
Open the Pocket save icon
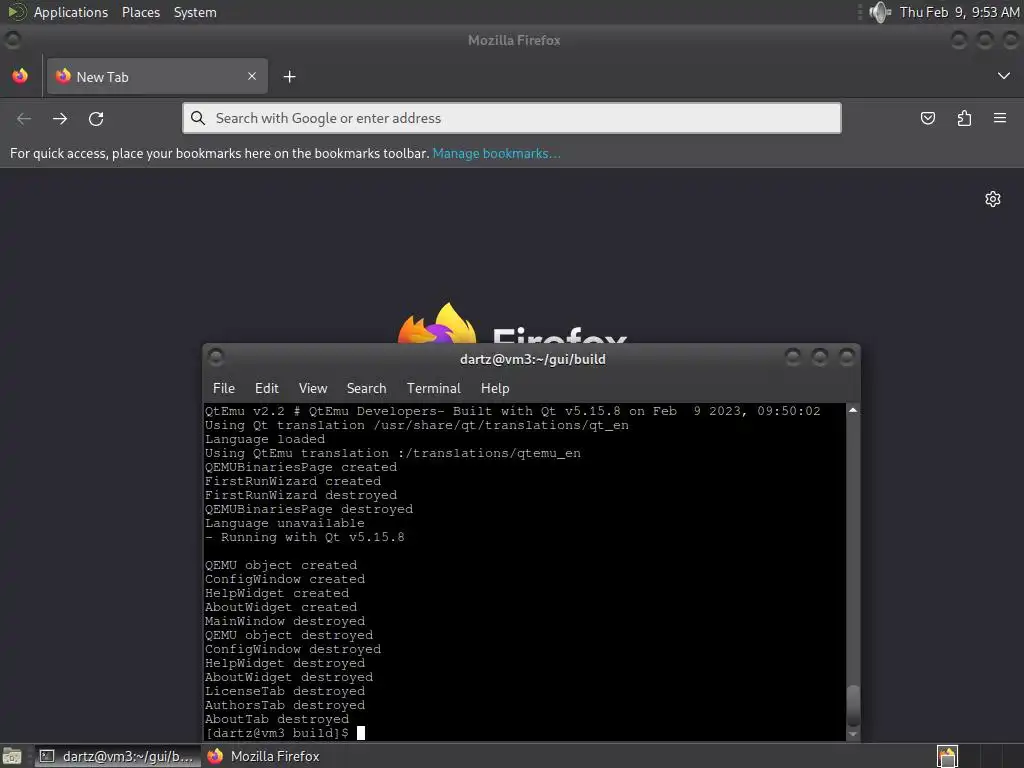pos(928,118)
